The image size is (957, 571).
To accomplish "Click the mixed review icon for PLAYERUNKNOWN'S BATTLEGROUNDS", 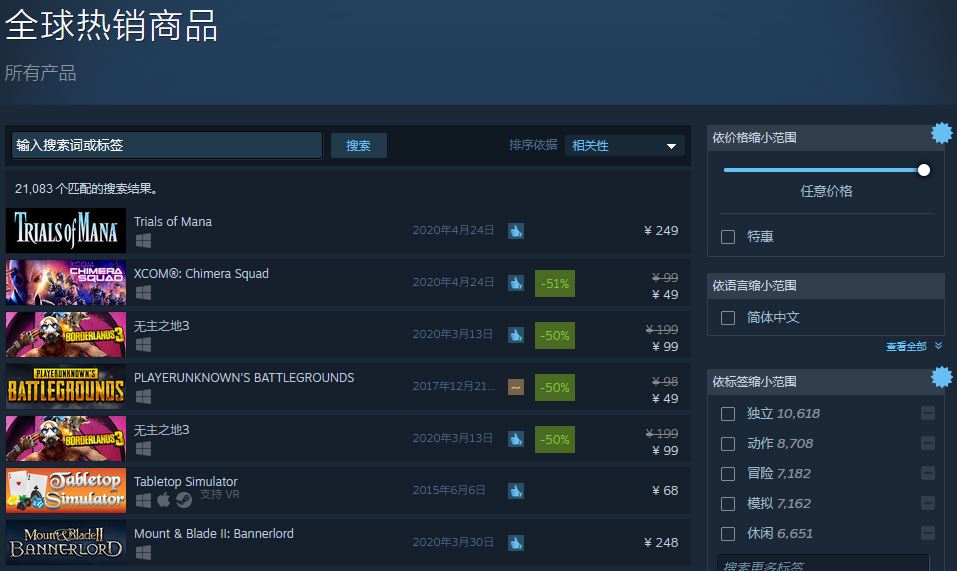I will (x=515, y=387).
